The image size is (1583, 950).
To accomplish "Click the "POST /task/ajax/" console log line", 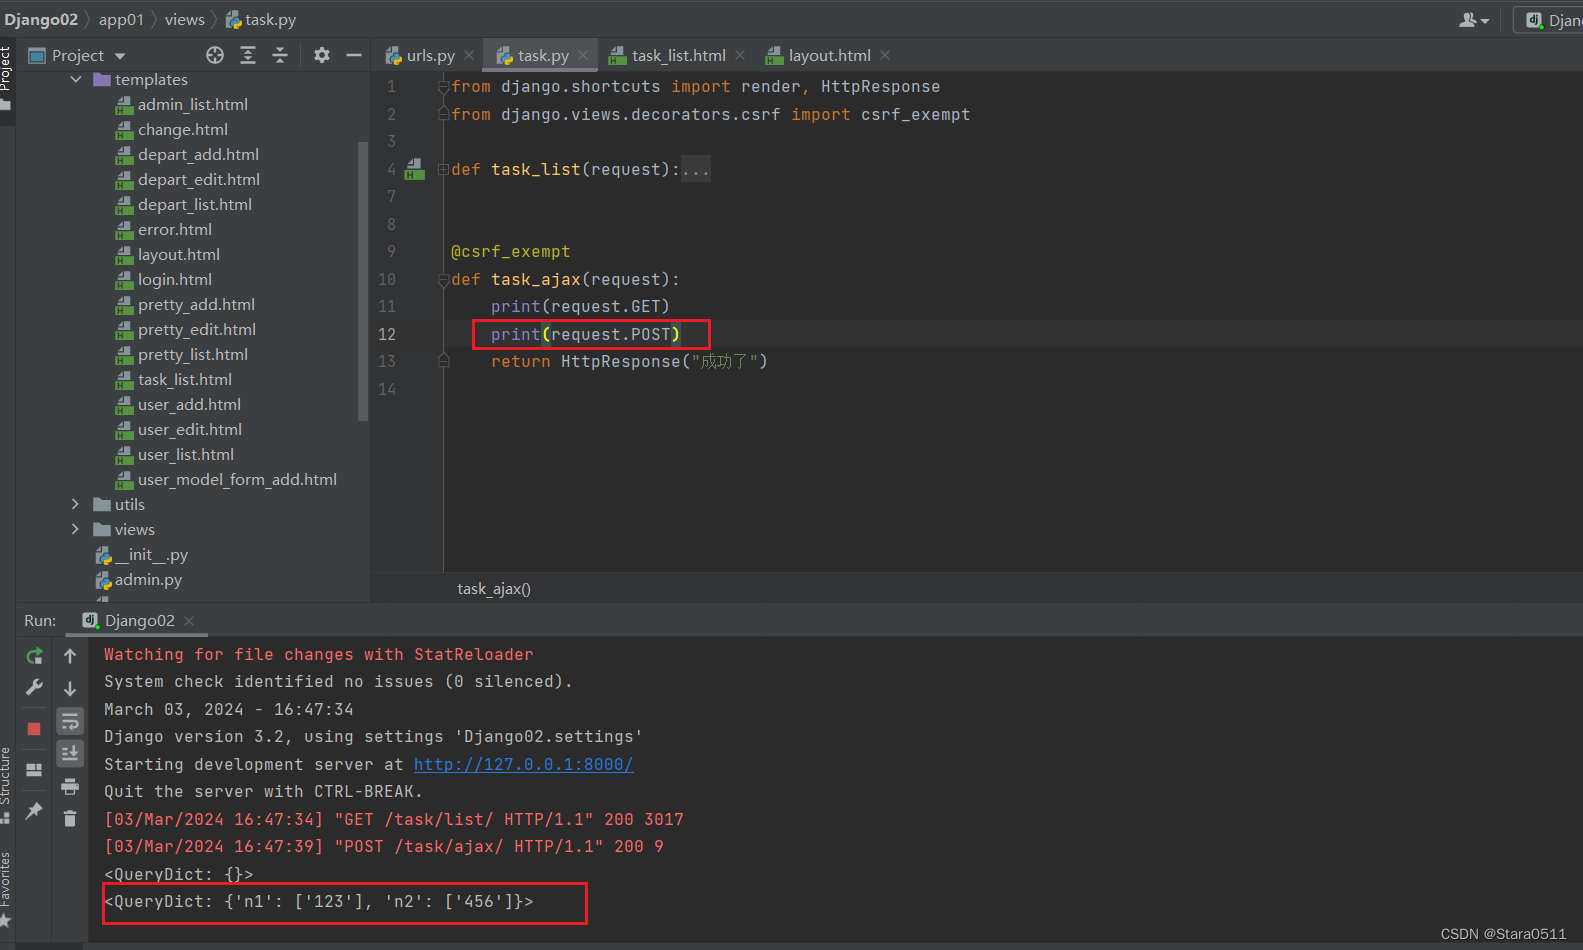I will click(x=384, y=846).
